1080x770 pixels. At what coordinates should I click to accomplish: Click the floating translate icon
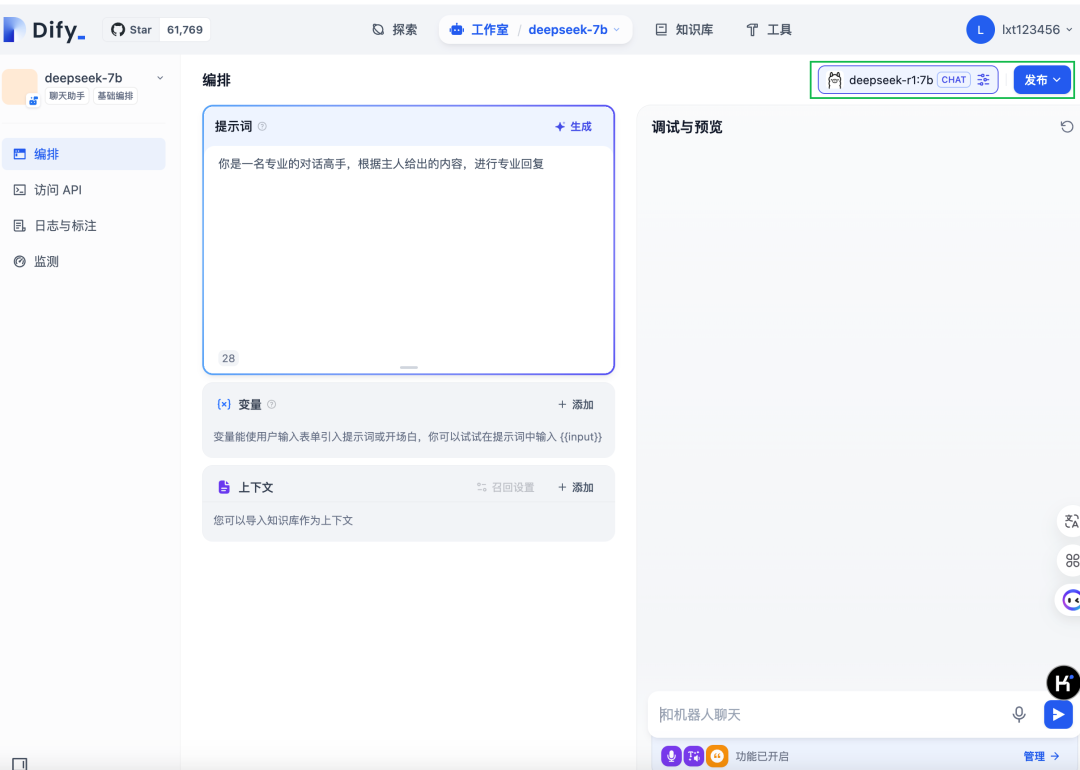1070,521
